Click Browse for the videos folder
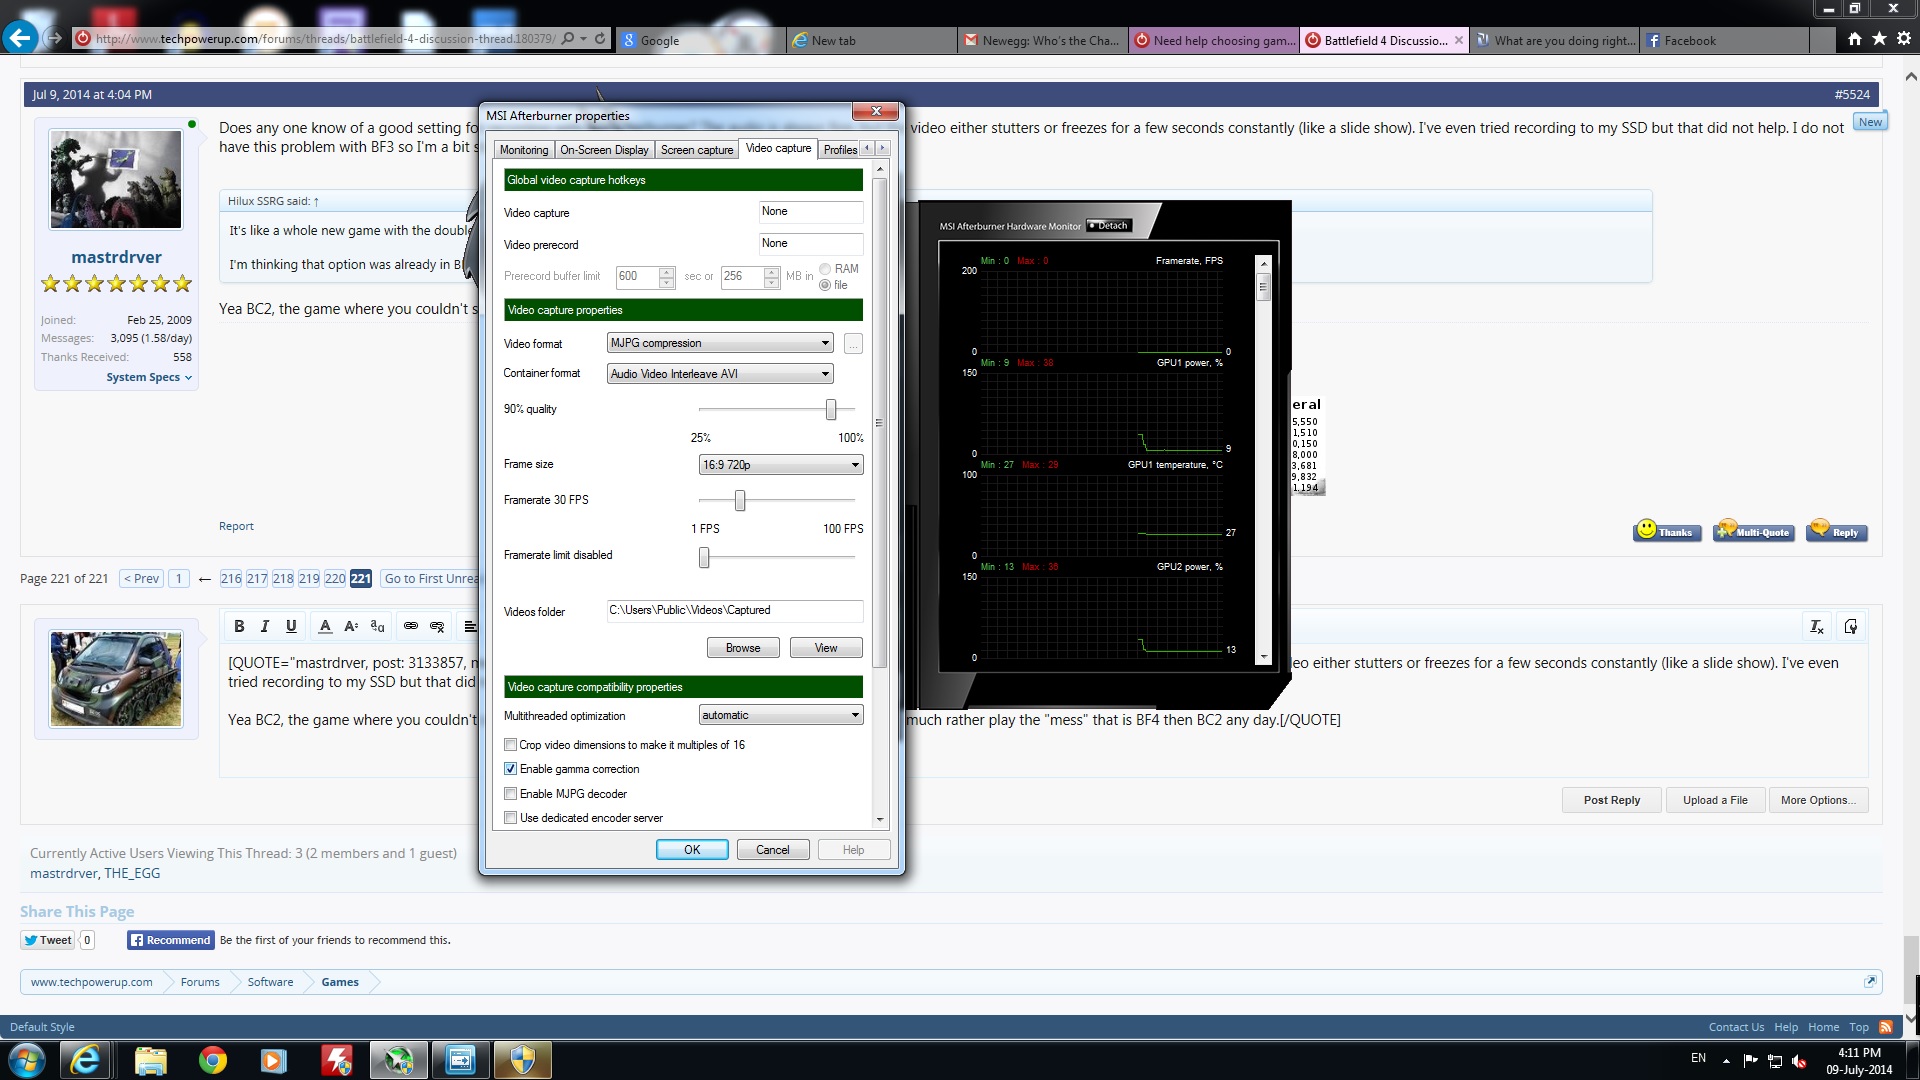This screenshot has width=1920, height=1080. (x=743, y=648)
